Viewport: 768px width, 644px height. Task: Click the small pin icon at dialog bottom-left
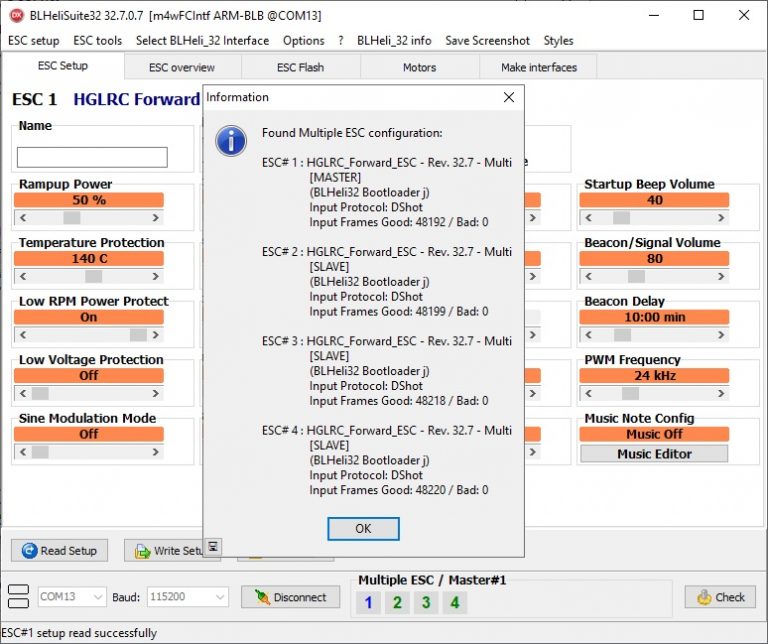click(x=213, y=547)
